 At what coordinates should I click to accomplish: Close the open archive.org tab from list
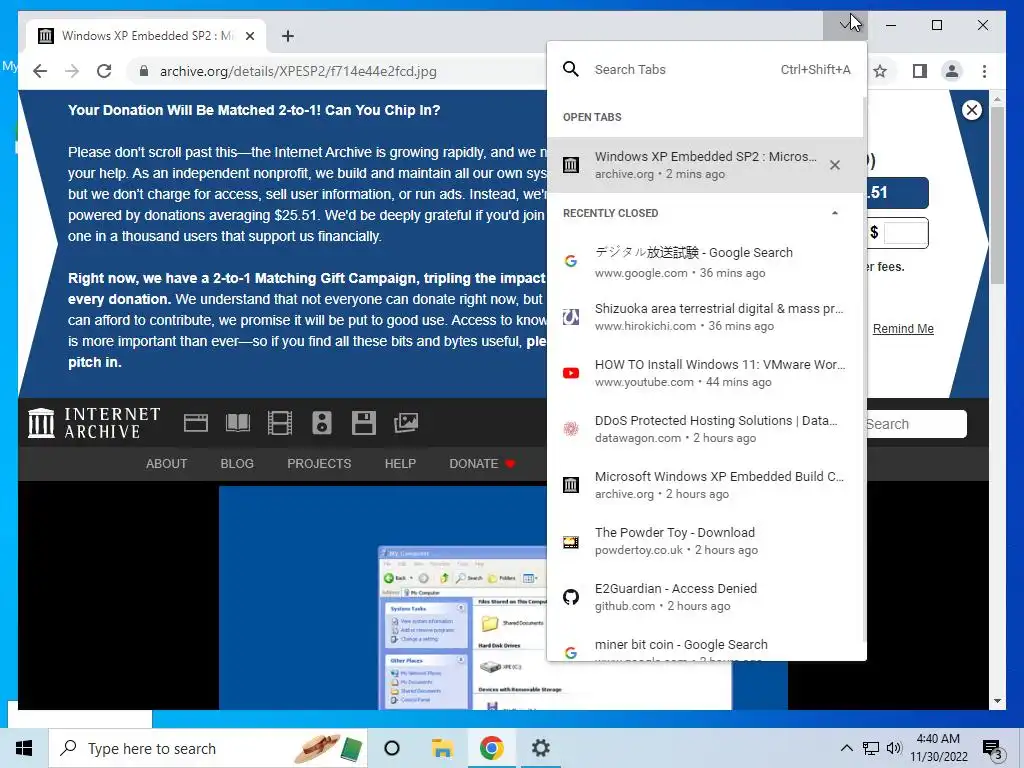(835, 165)
